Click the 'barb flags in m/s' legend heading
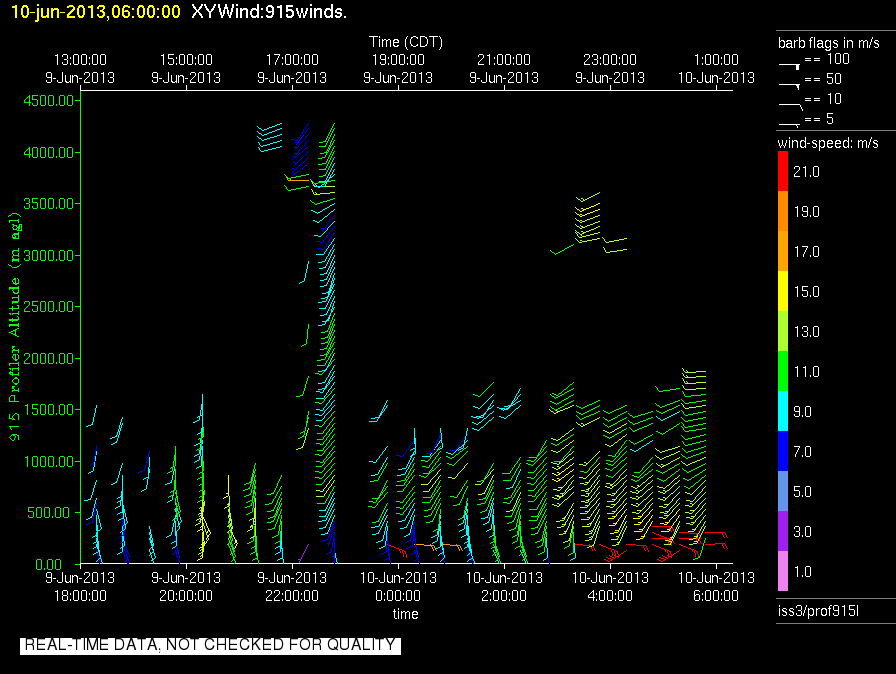896x674 pixels. [829, 43]
